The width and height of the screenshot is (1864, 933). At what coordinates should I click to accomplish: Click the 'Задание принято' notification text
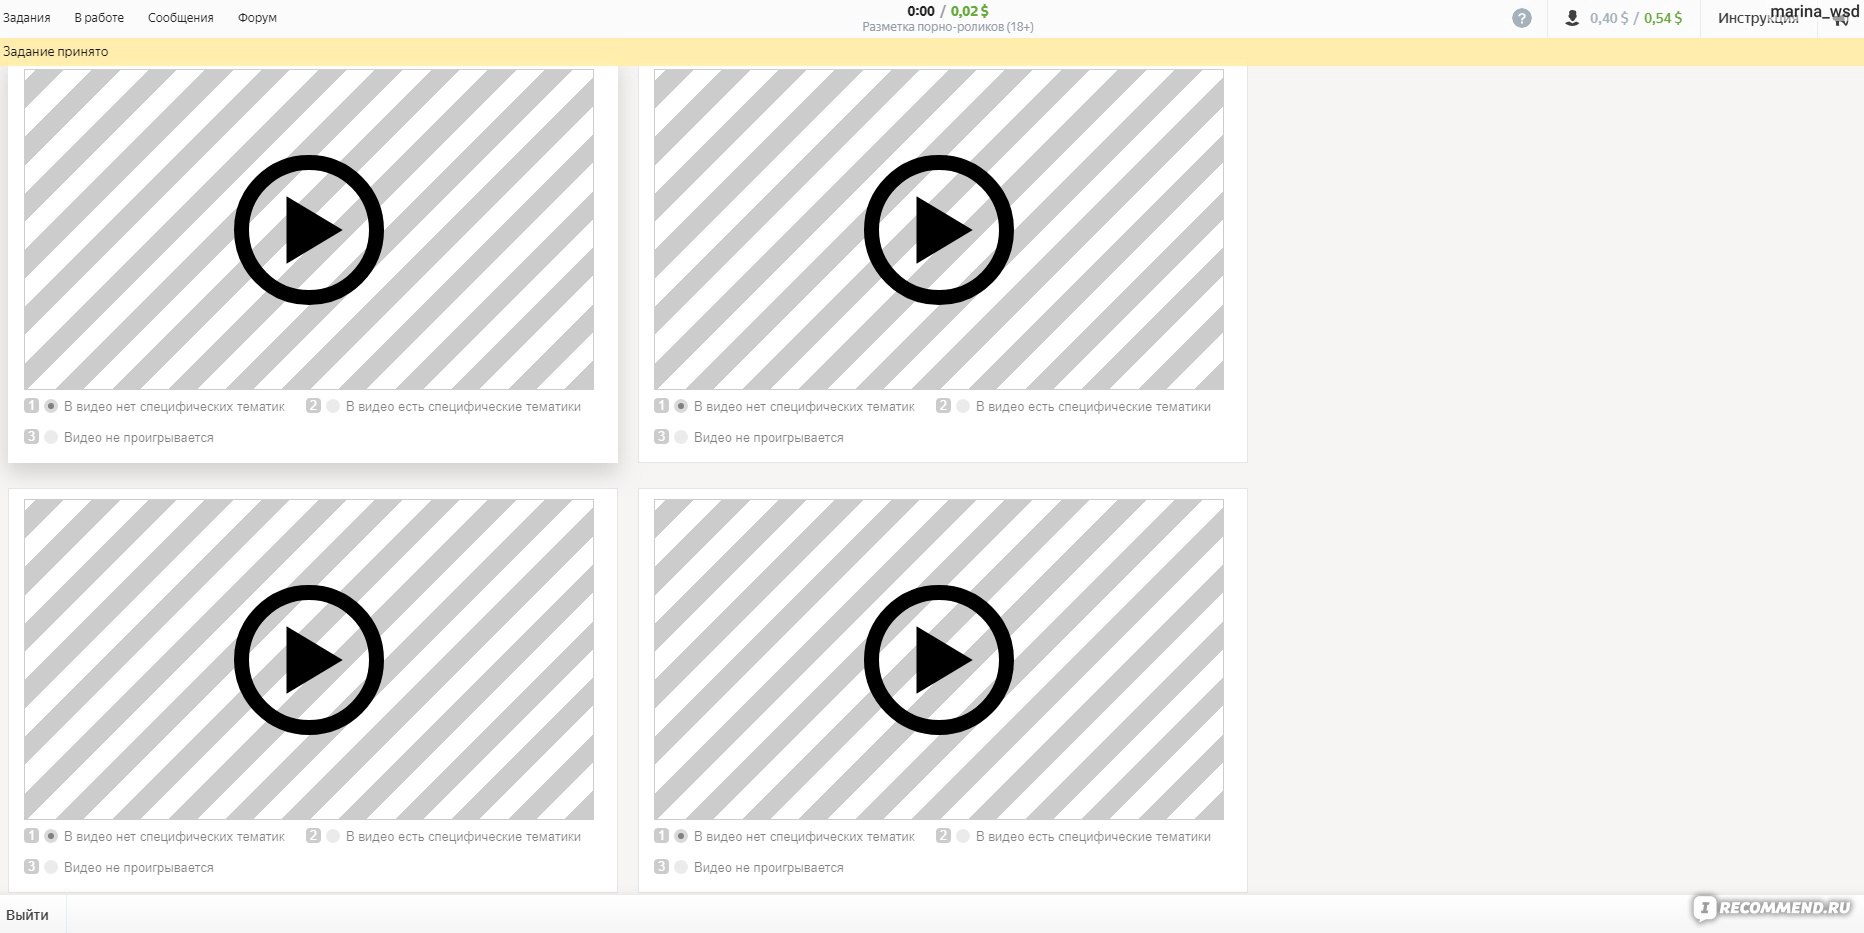pos(56,52)
